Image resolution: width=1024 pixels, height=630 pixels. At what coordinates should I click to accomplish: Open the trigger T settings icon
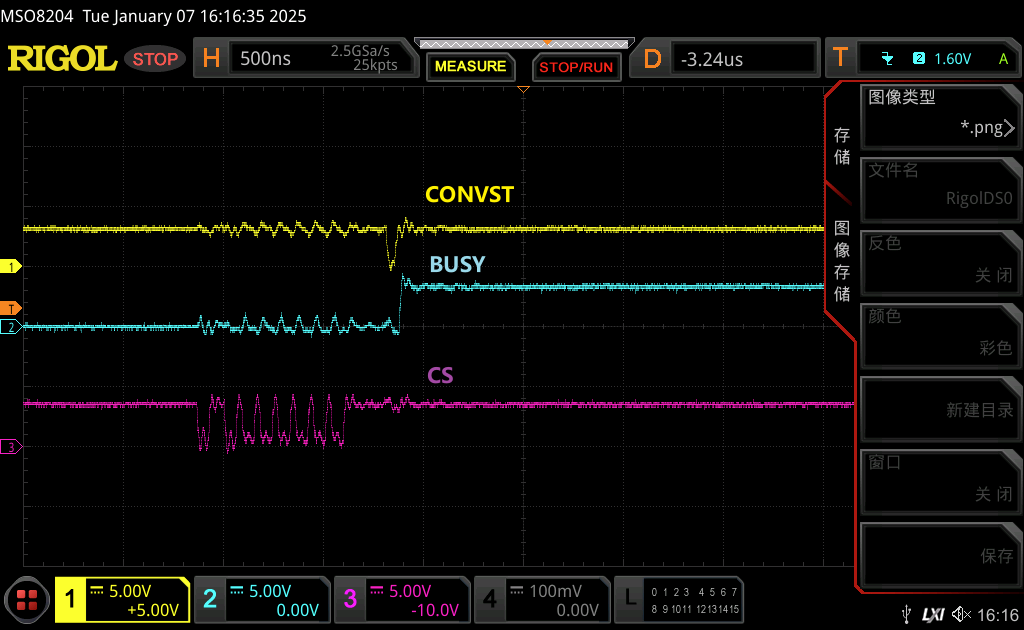(840, 59)
